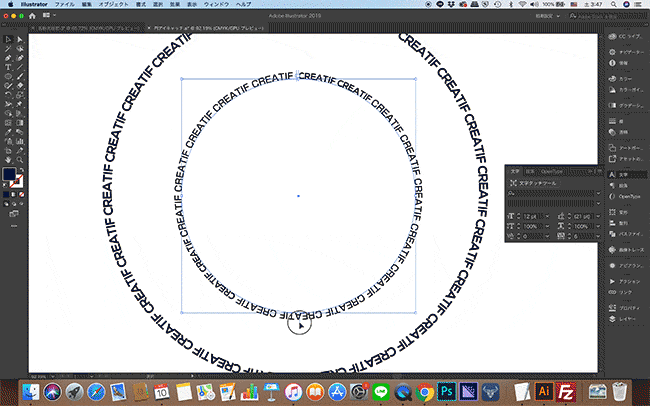Screen dimensions: 650x406
Task: Change the screen mode button
Action: coord(14,214)
